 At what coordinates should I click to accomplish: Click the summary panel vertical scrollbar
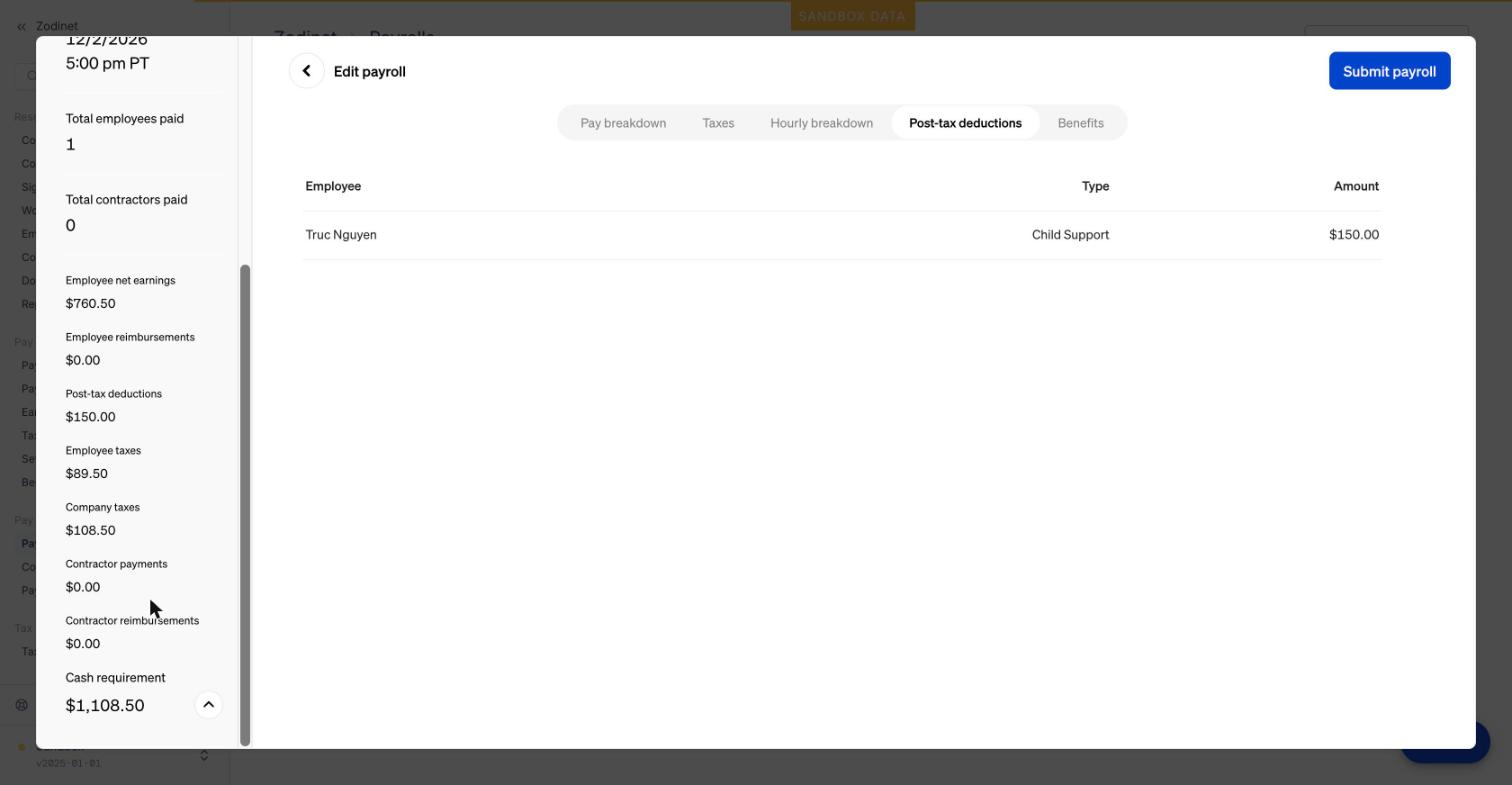tap(245, 505)
